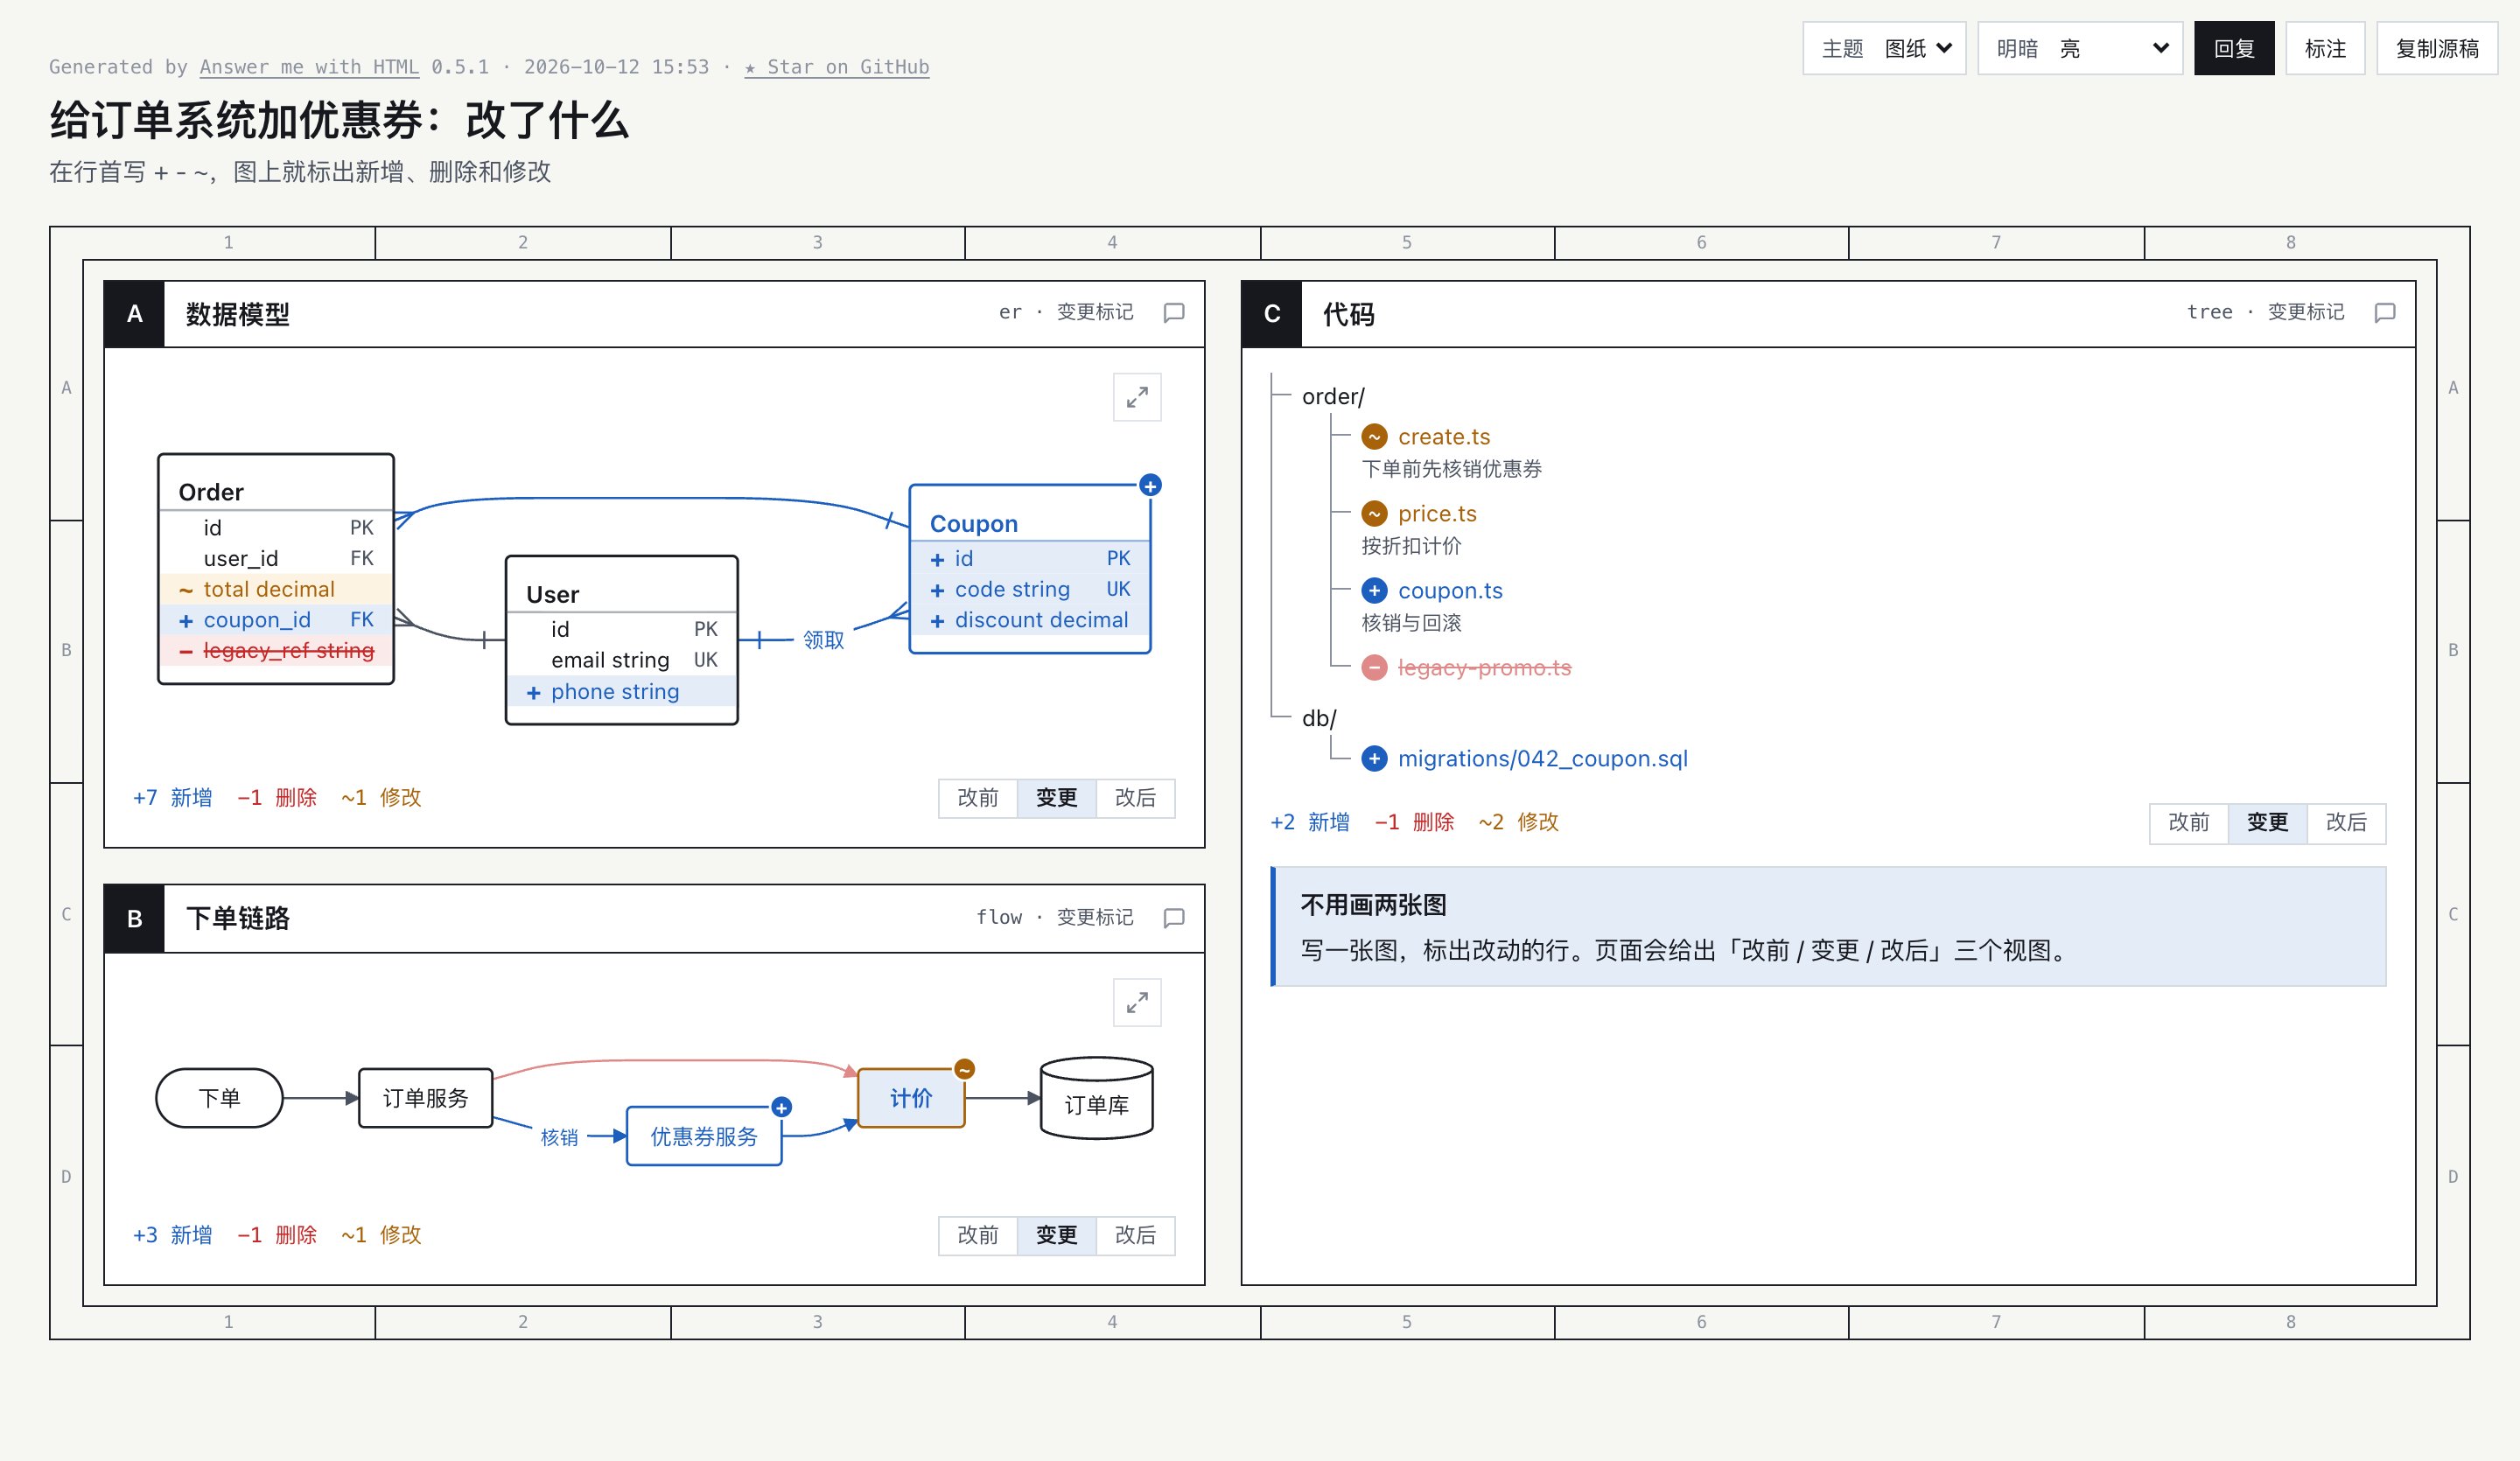Select 变更 view in the 下单链路 panel

[1057, 1235]
